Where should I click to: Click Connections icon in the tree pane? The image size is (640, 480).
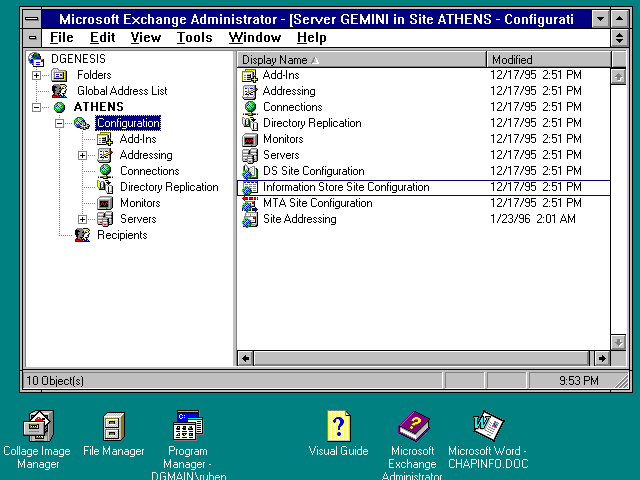click(105, 171)
